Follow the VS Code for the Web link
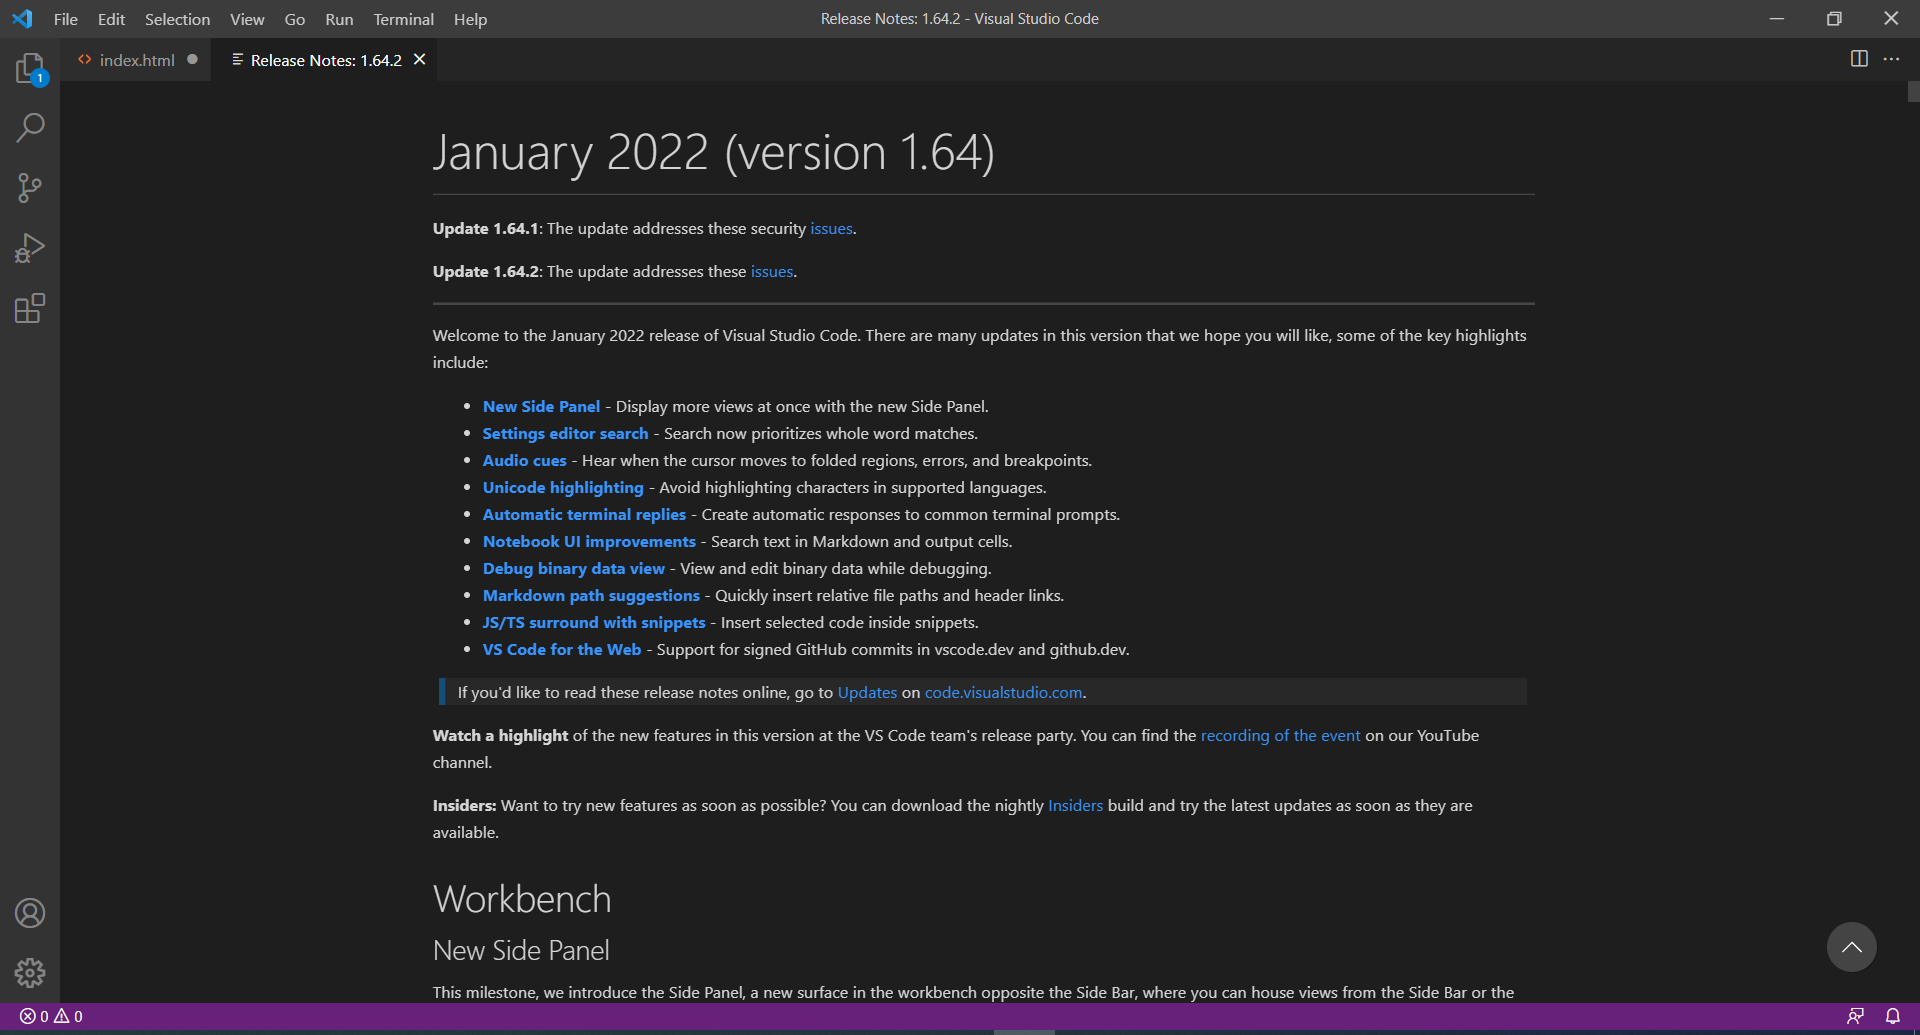This screenshot has width=1920, height=1035. coord(562,650)
